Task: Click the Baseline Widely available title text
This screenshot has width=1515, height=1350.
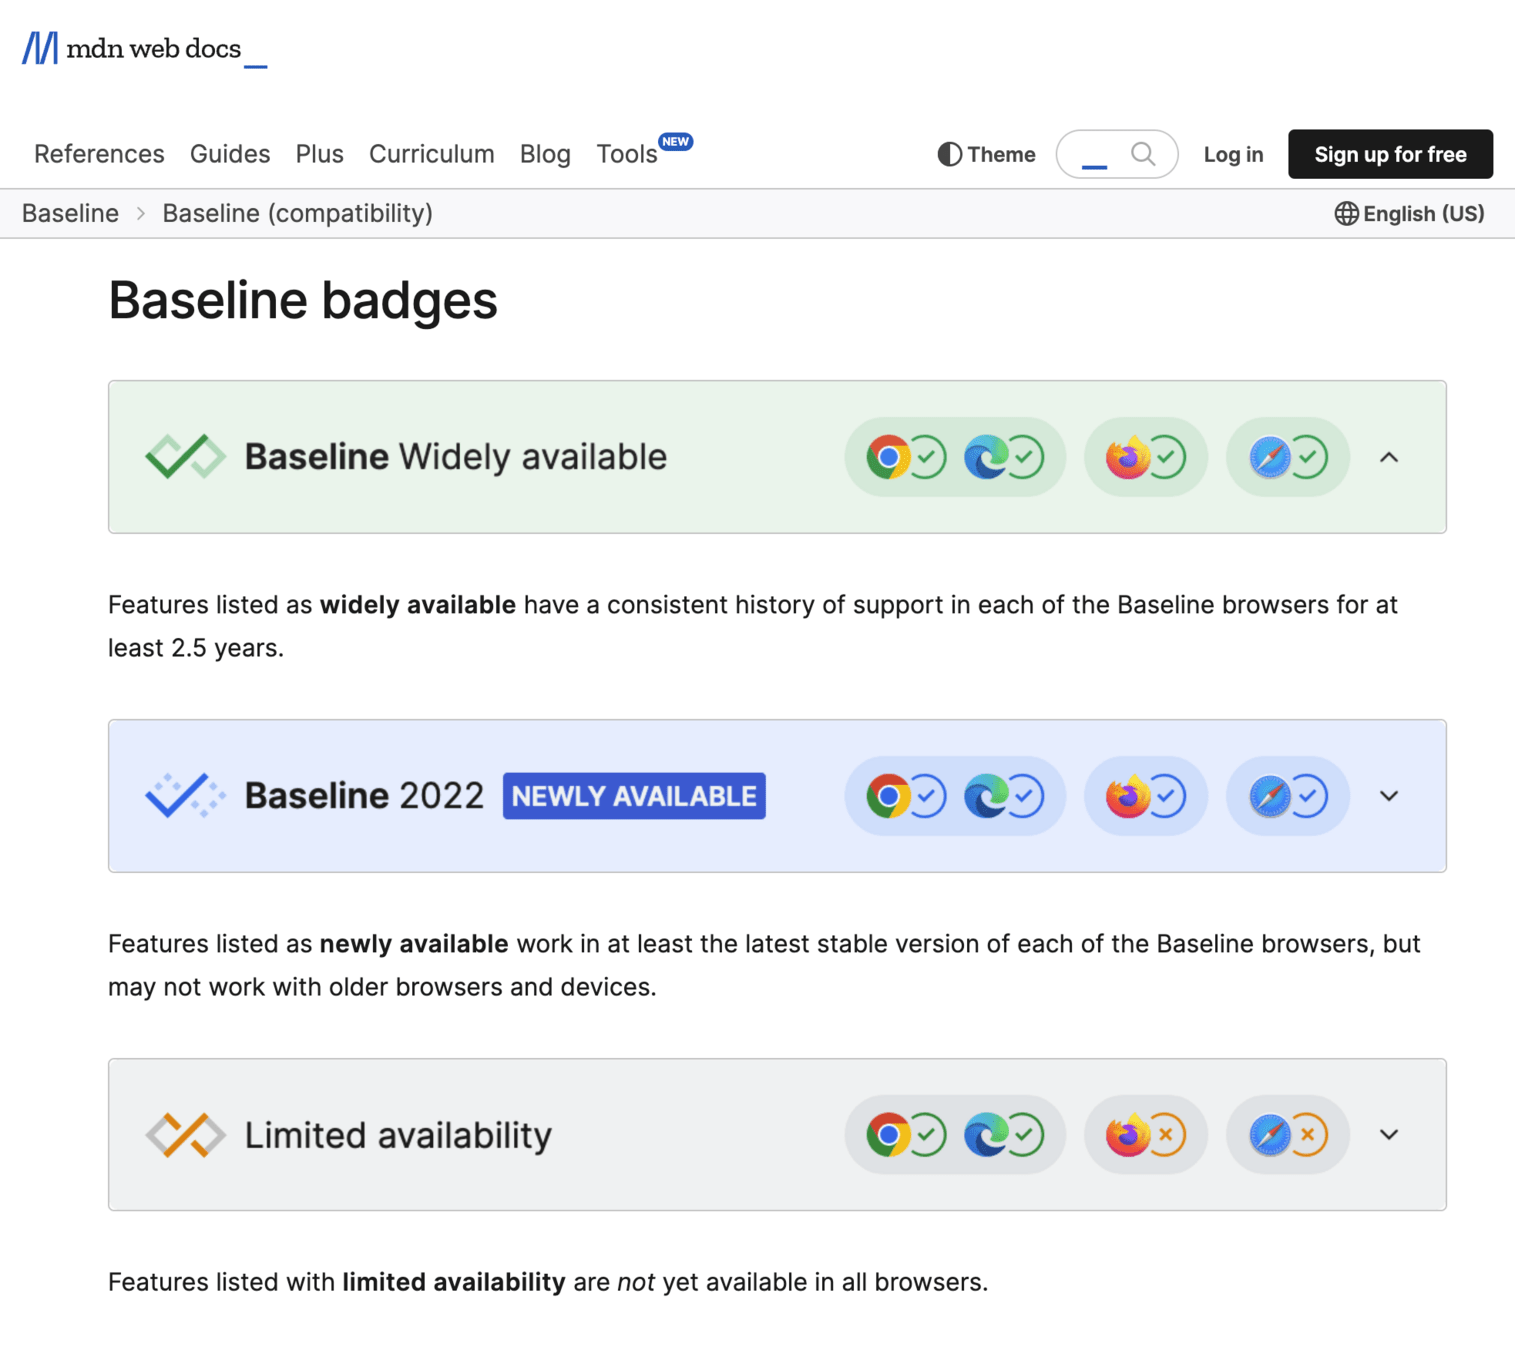Action: pos(455,457)
